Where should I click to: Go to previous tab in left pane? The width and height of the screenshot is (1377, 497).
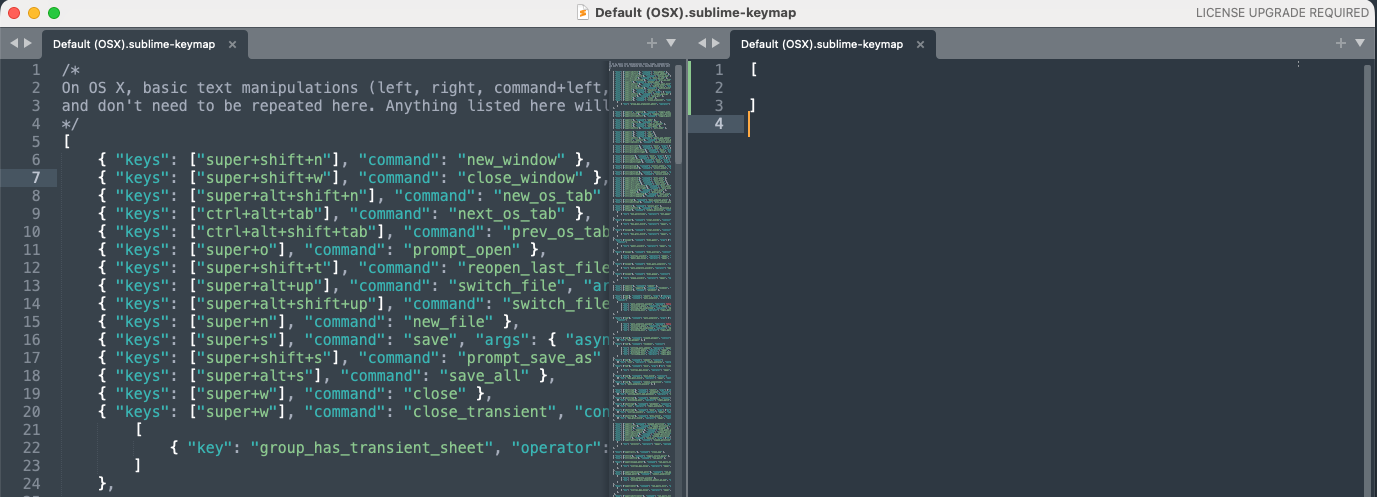14,44
